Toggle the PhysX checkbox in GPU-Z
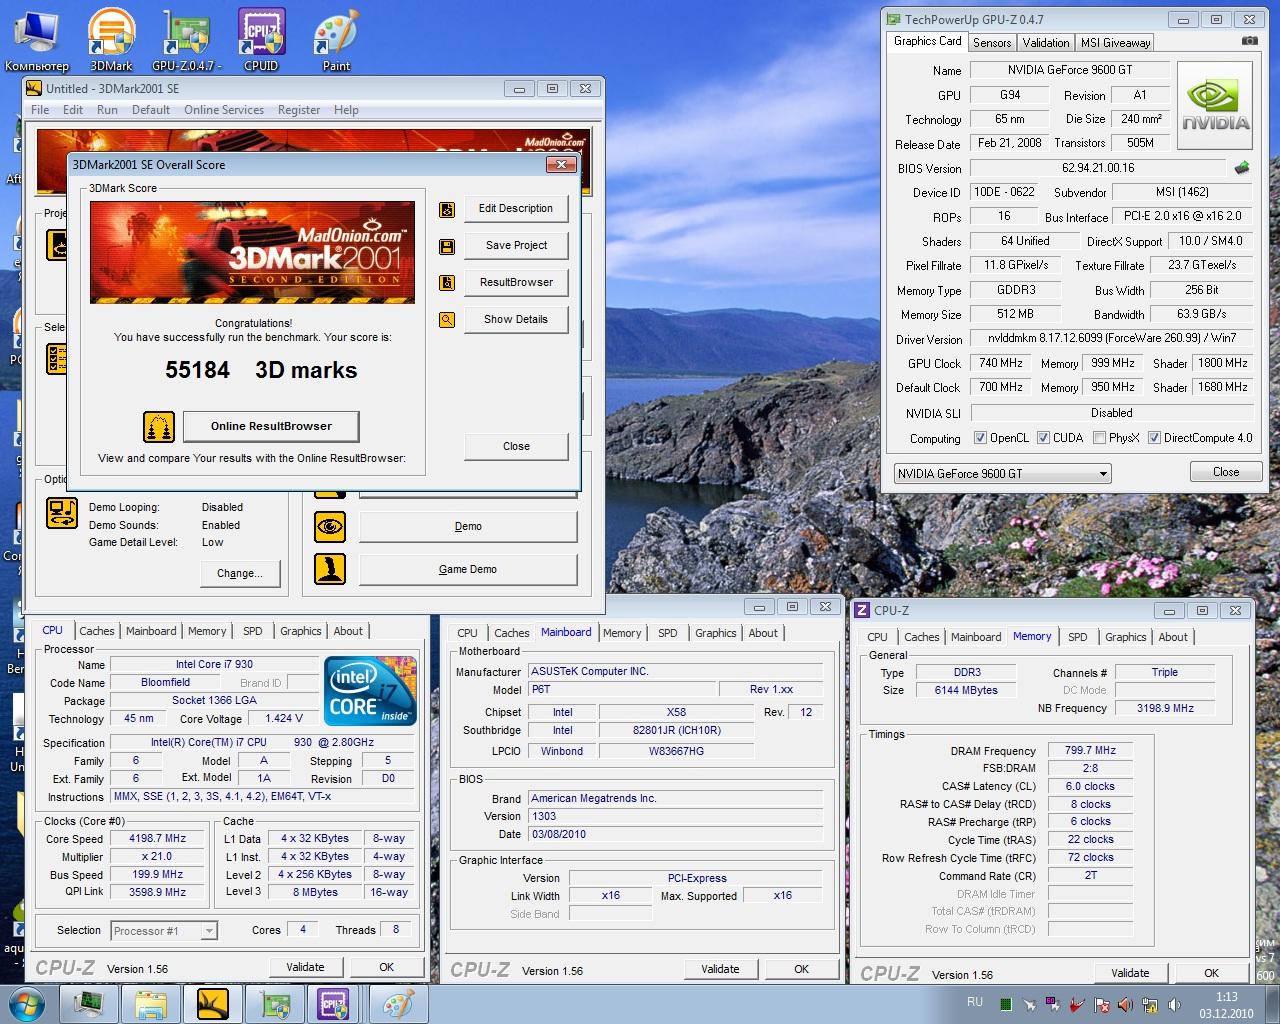1280x1024 pixels. (1099, 438)
